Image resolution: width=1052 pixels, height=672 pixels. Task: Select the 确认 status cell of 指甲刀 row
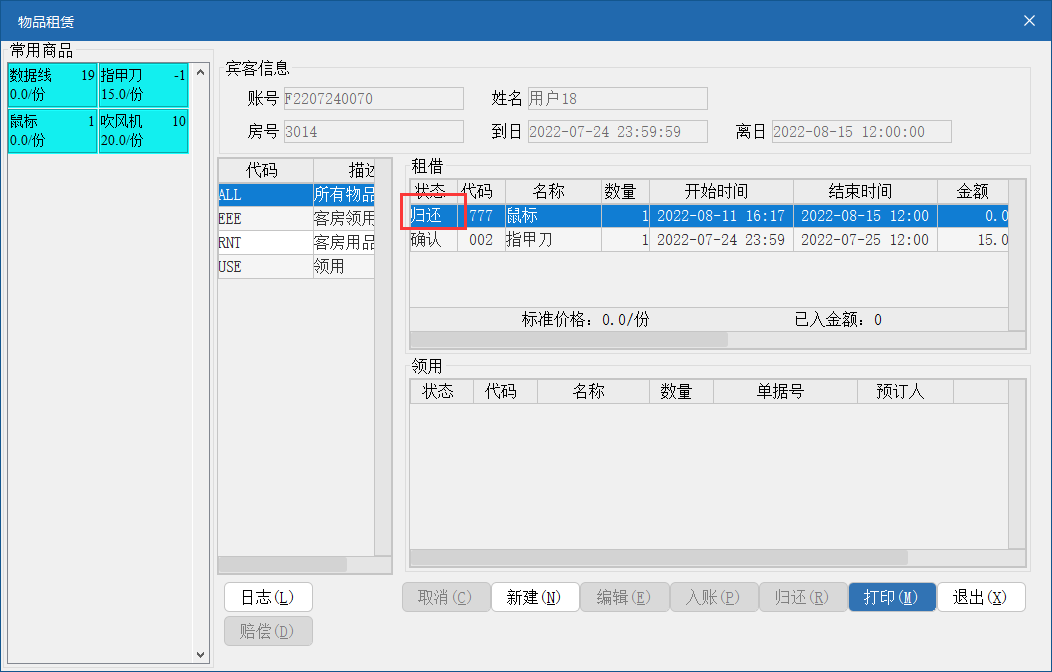[433, 240]
